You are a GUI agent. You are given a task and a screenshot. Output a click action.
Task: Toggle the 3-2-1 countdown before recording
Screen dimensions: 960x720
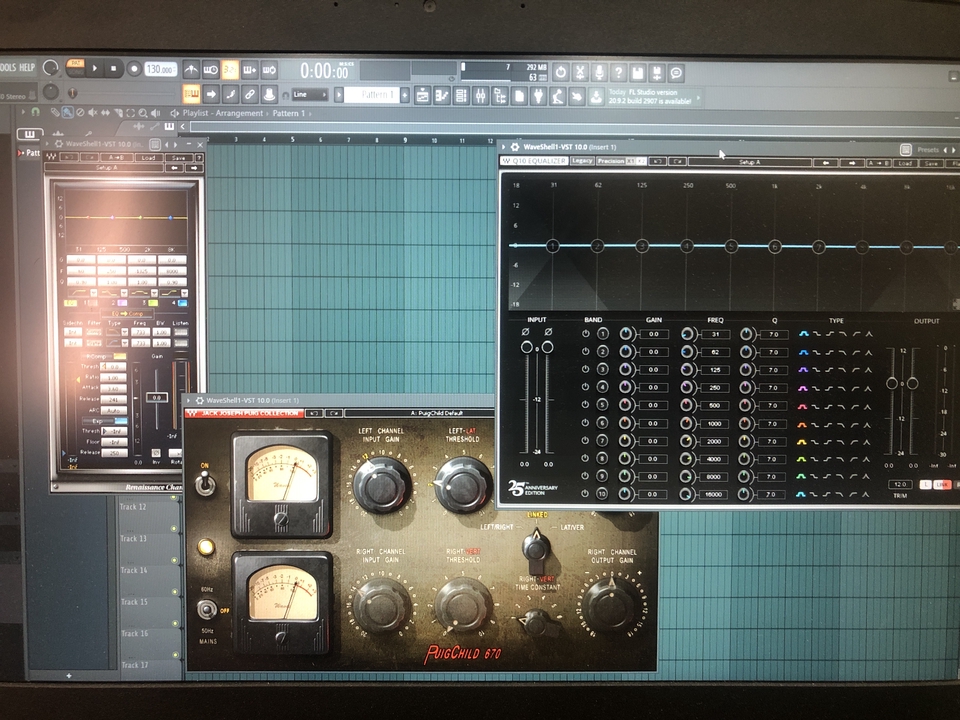click(230, 70)
